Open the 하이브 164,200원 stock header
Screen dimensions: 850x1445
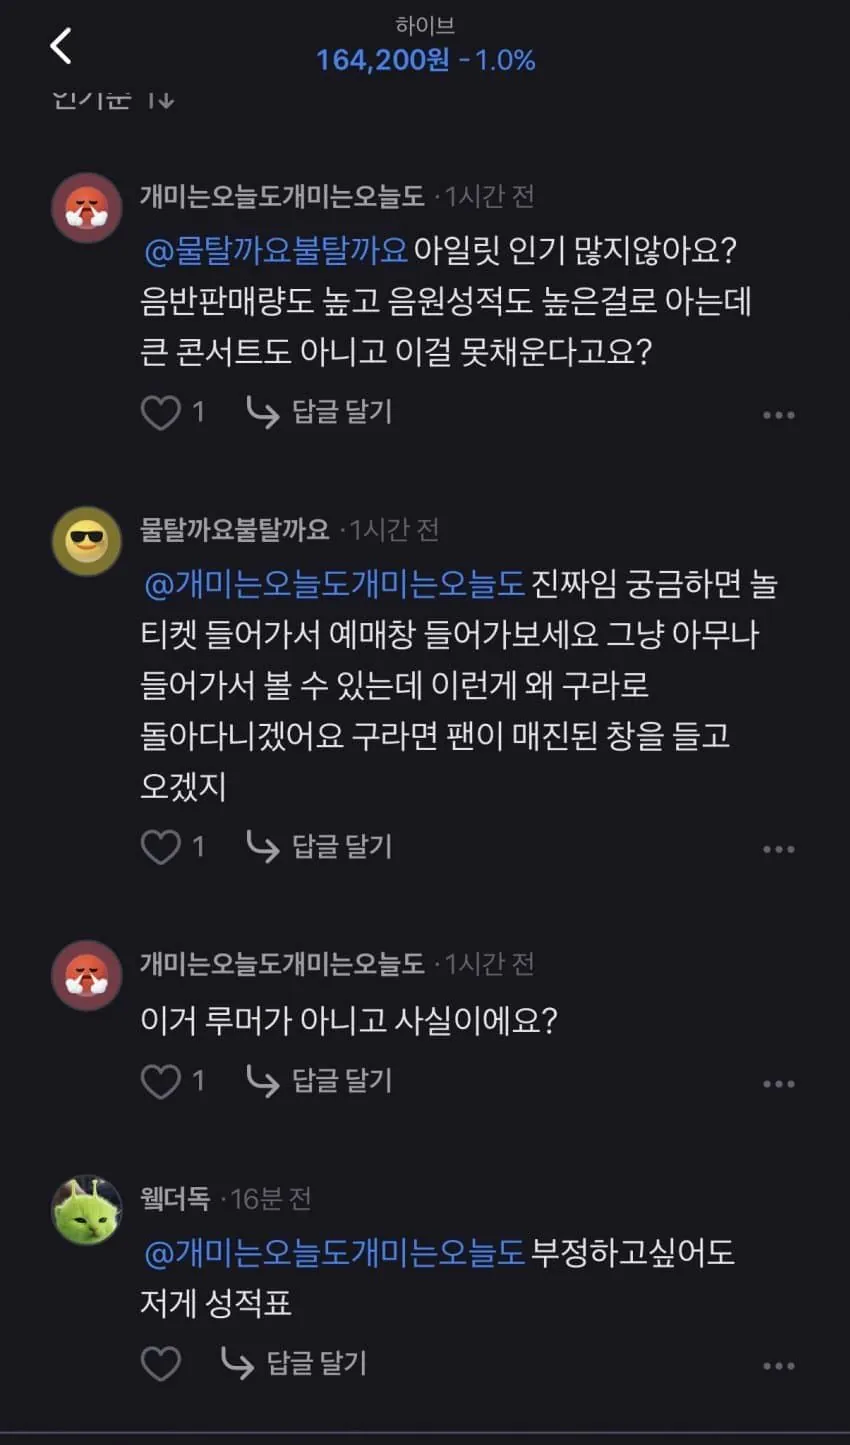point(426,46)
